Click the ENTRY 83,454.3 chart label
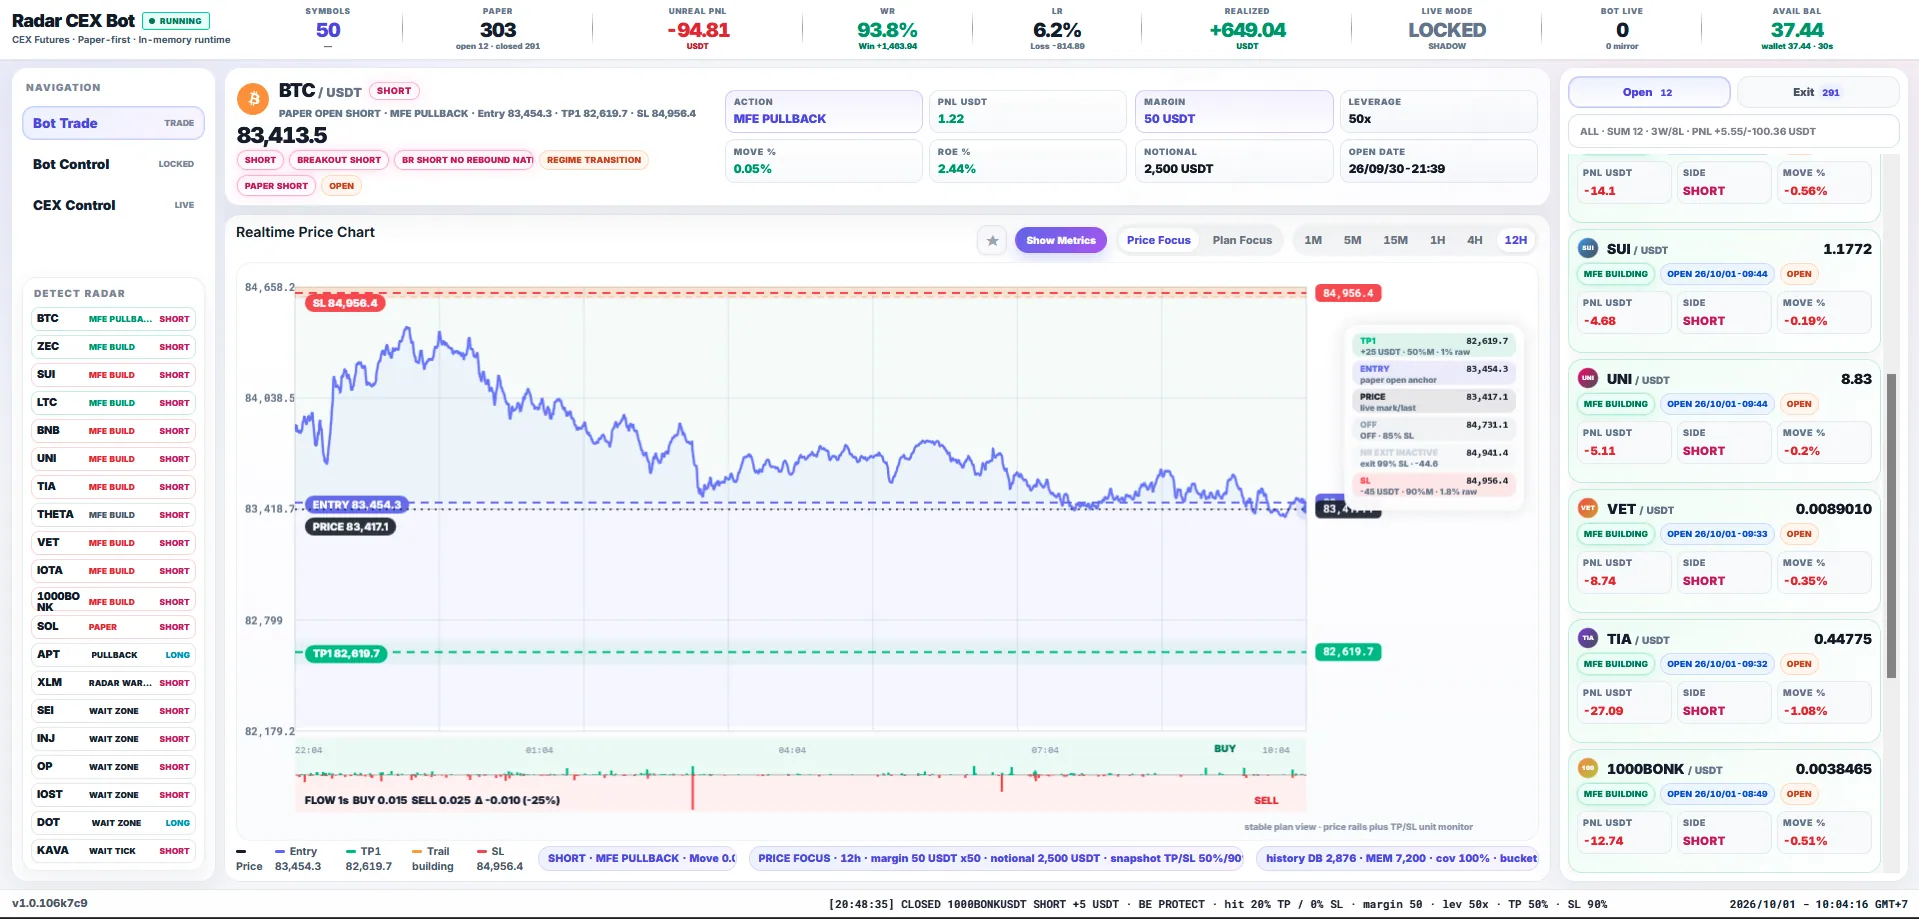The image size is (1919, 919). [x=356, y=505]
